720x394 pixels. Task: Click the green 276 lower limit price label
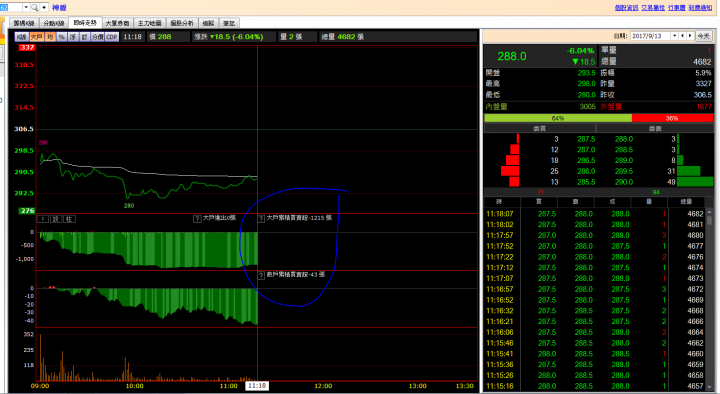27,211
